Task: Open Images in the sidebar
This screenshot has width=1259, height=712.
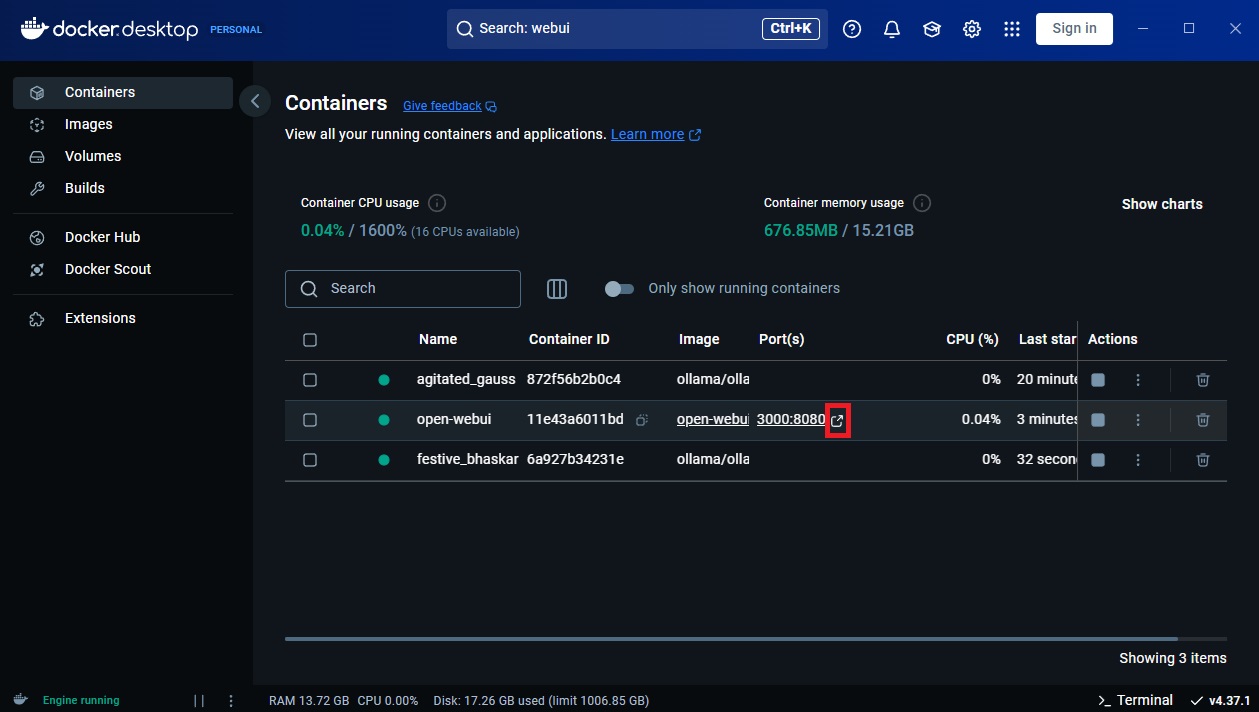Action: (123, 124)
